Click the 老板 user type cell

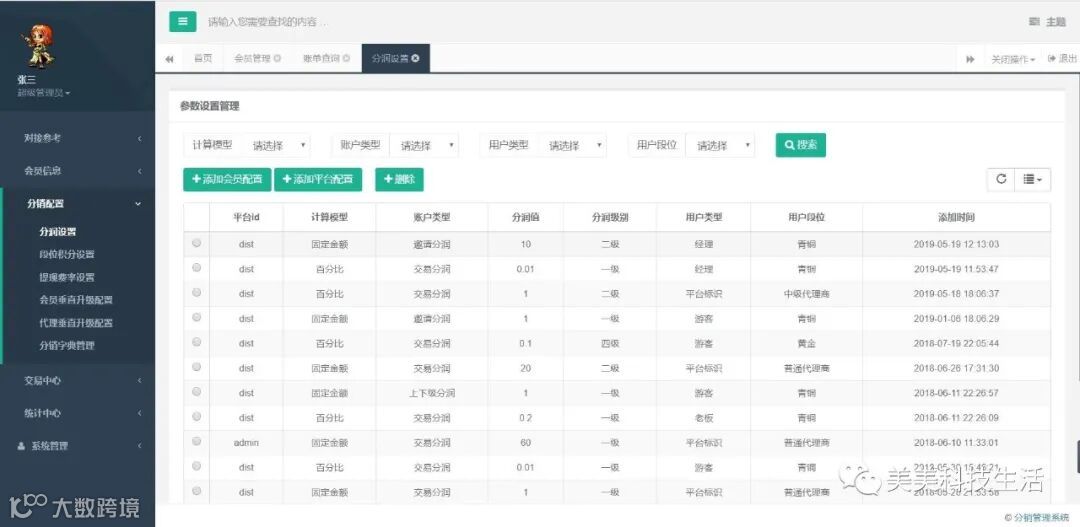(704, 418)
